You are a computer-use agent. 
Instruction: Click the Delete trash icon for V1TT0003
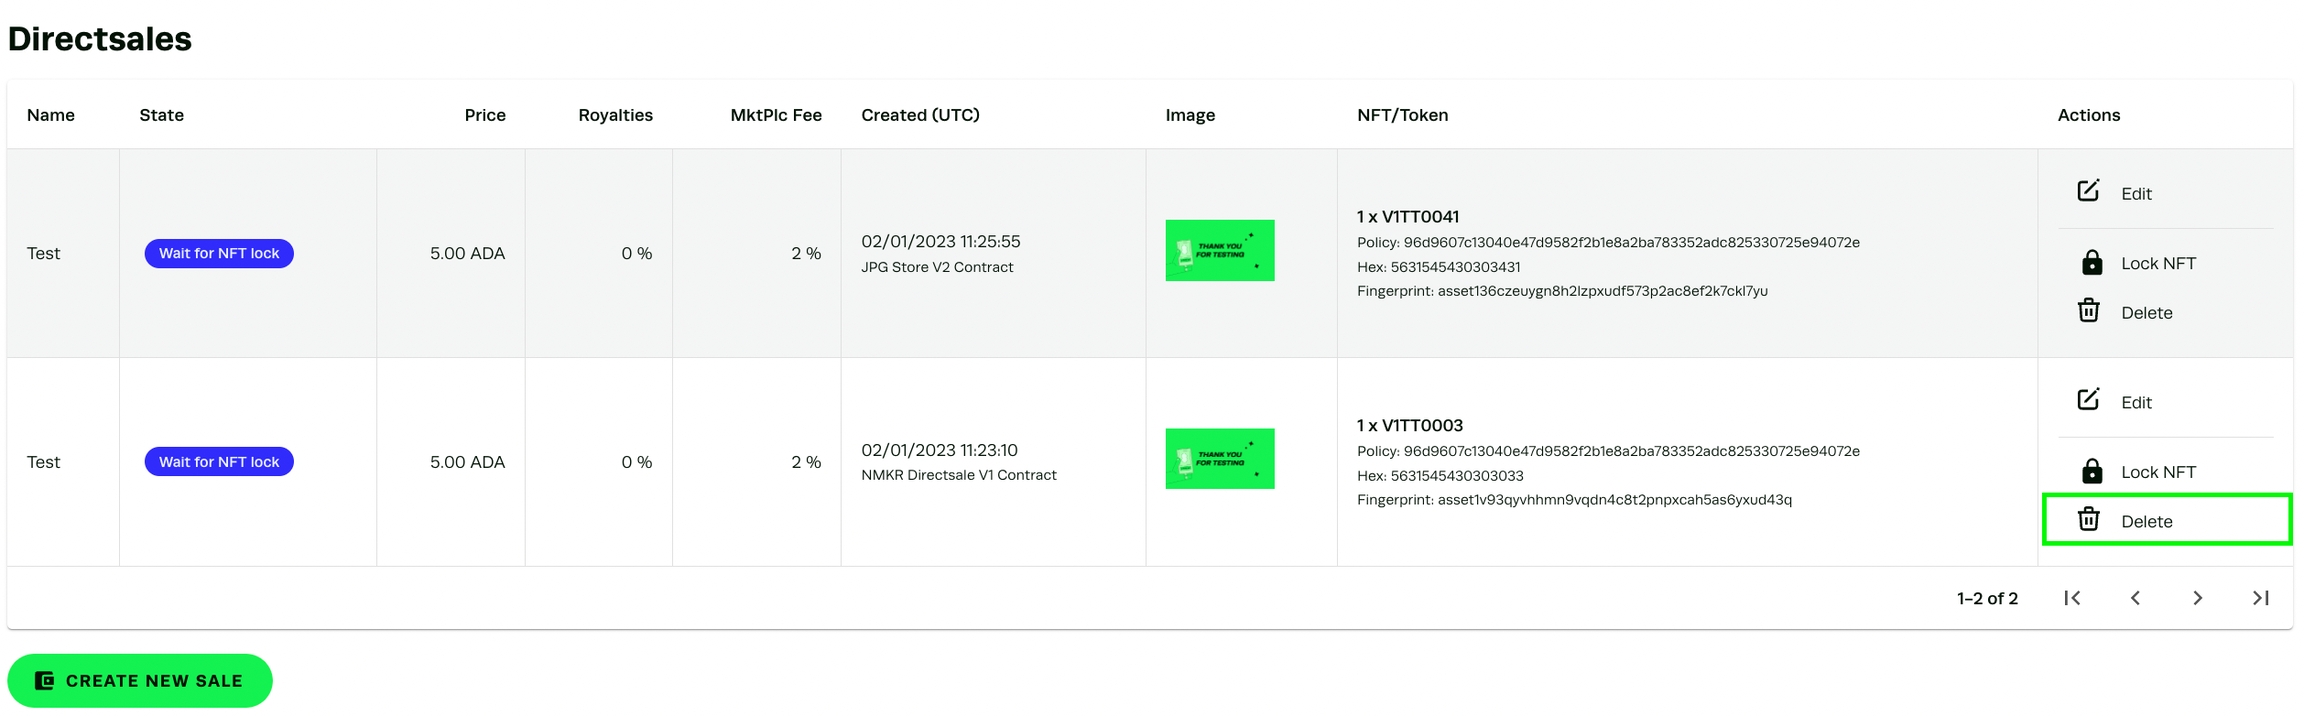[2088, 519]
